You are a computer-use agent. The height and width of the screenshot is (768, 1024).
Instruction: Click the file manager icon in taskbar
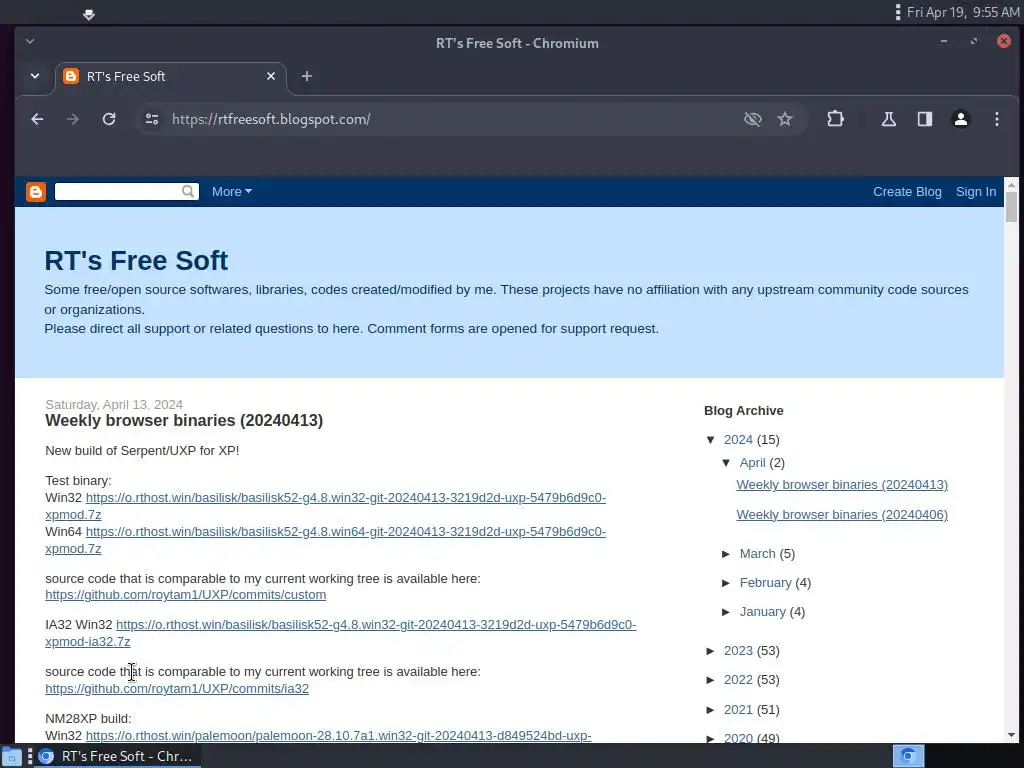click(12, 756)
